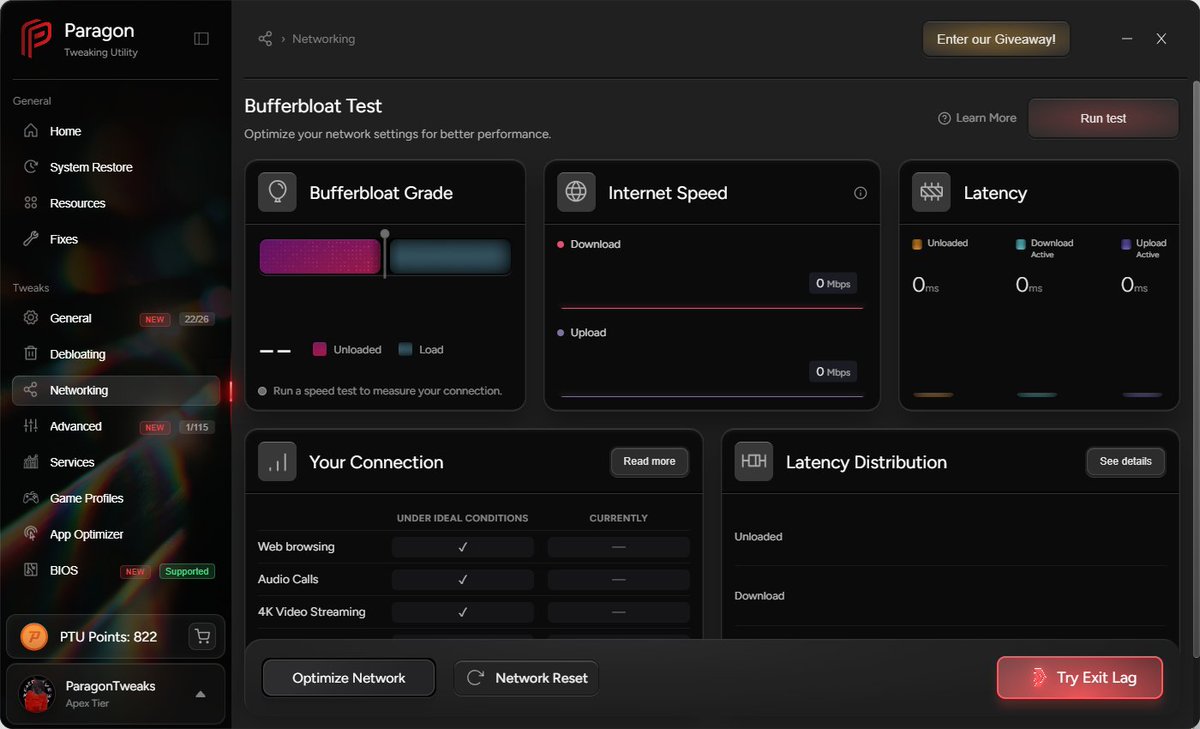Click the Paragon logo icon
The height and width of the screenshot is (729, 1200).
37,39
